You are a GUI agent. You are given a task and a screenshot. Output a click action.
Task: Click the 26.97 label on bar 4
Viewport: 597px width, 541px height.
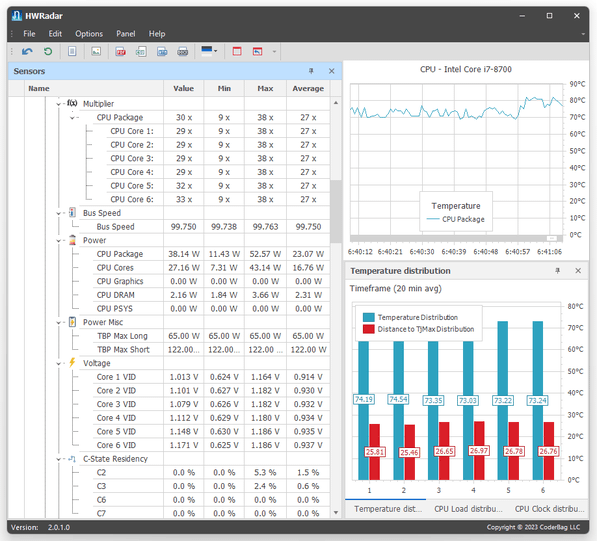coord(479,451)
